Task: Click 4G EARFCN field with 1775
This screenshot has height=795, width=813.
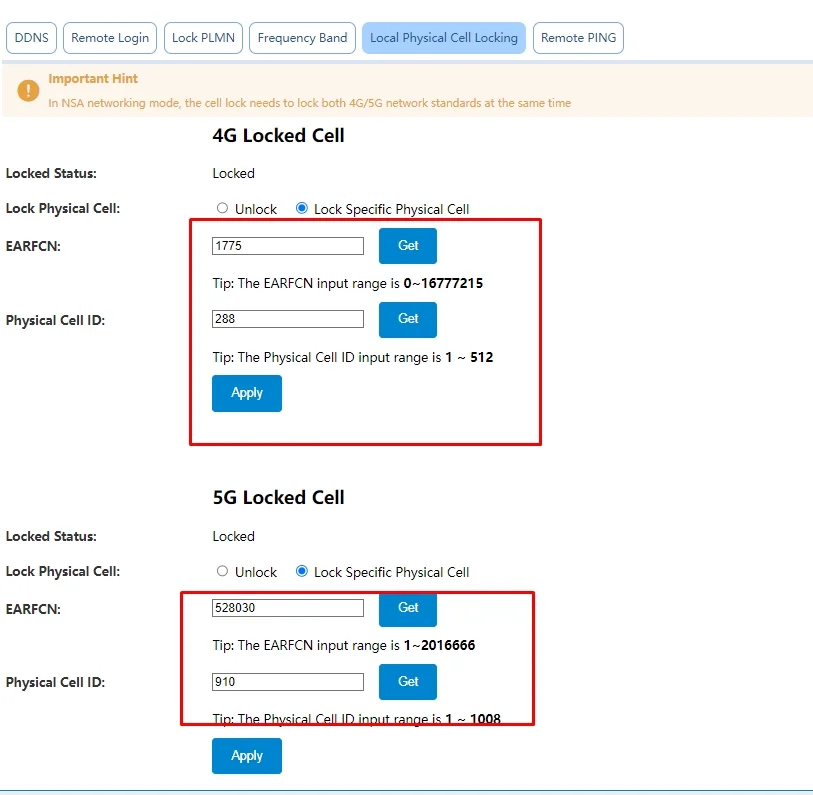Action: [x=288, y=246]
